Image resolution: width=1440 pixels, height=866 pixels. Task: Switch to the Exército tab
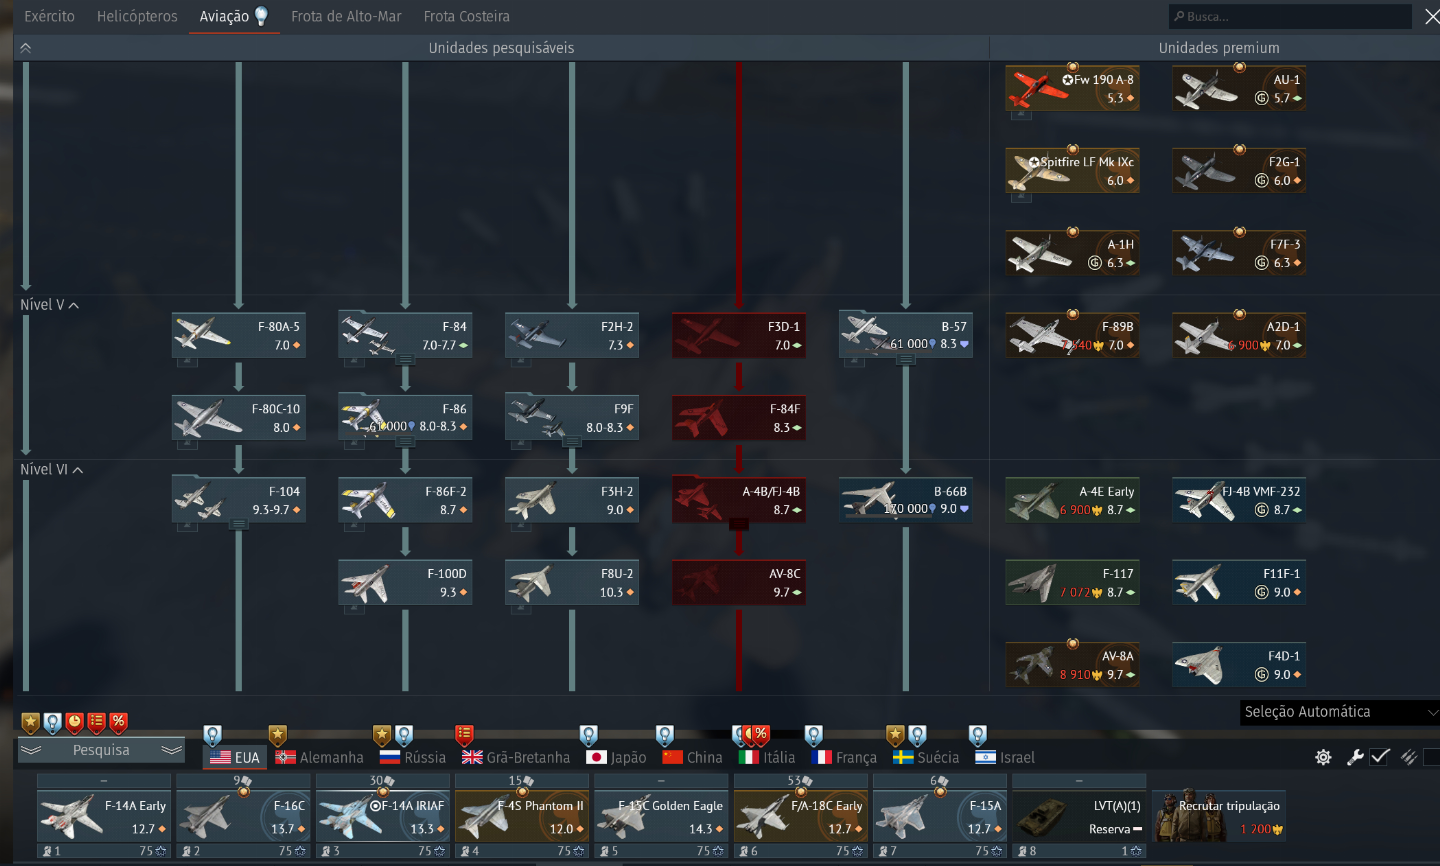(49, 16)
